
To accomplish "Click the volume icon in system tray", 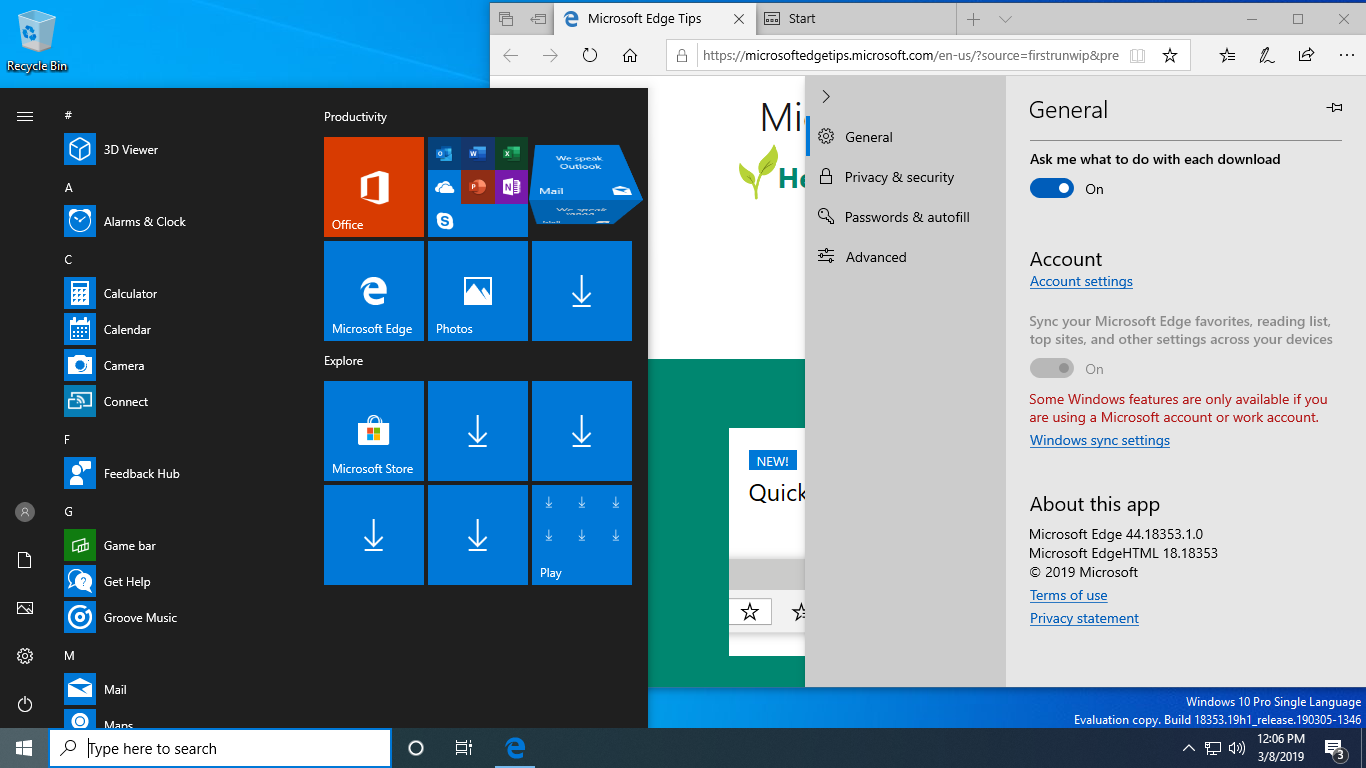I will pos(1237,748).
